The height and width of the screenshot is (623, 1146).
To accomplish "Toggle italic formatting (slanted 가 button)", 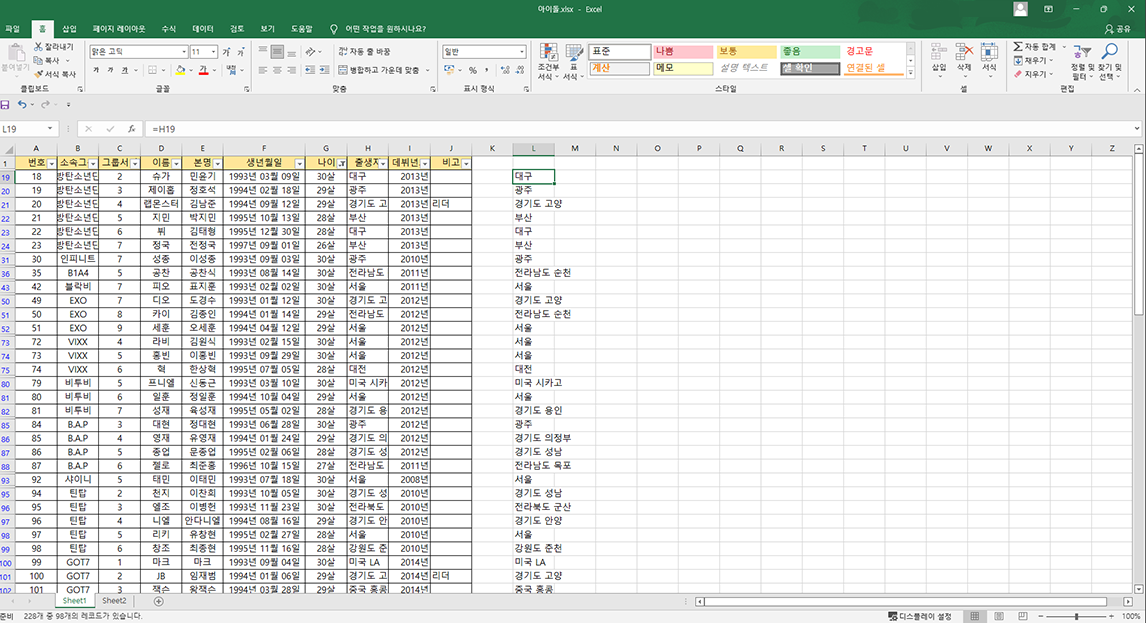I will (x=110, y=70).
